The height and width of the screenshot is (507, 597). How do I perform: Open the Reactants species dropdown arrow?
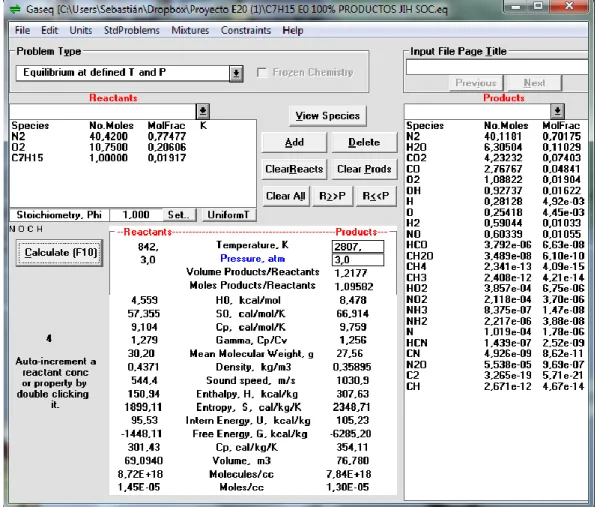click(203, 111)
